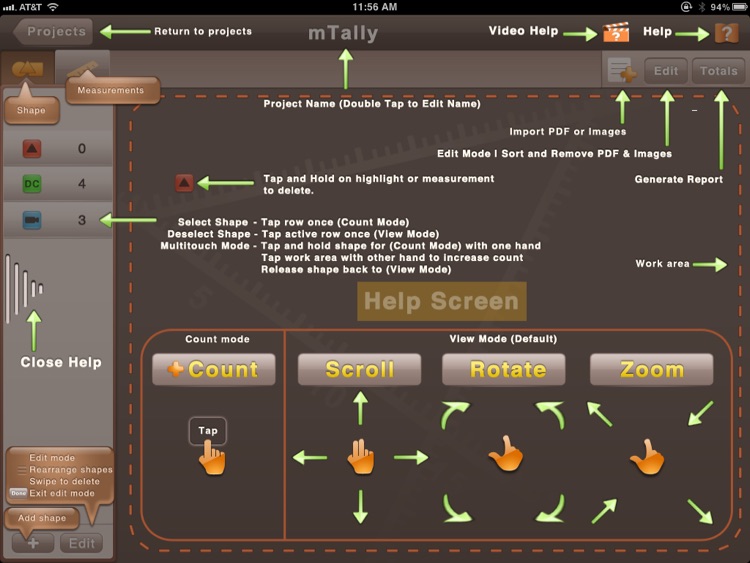Viewport: 750px width, 563px height.
Task: Click the Help Screen label
Action: (441, 301)
